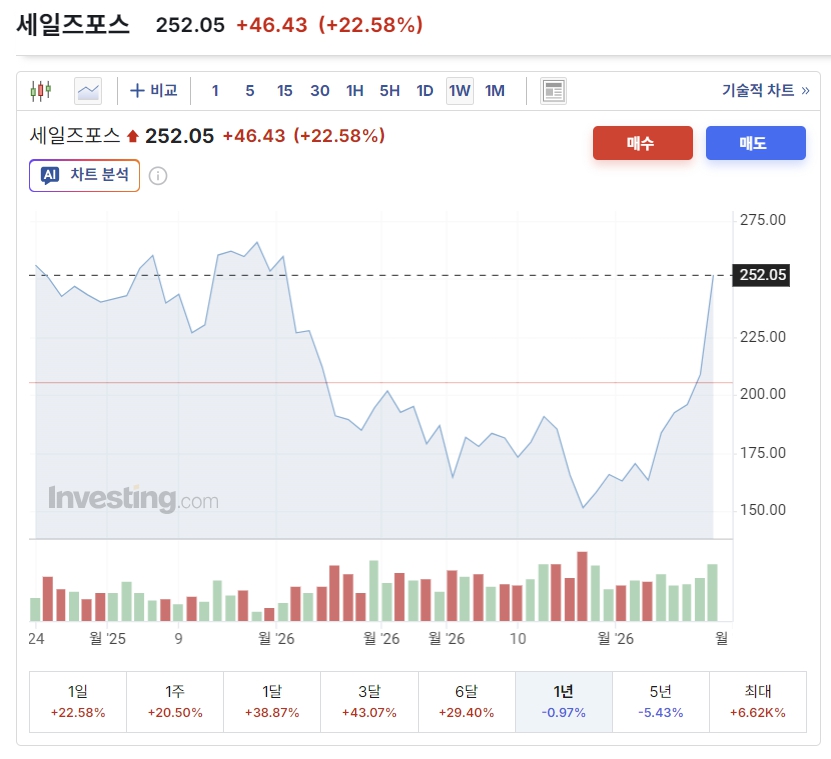Open 기술적 차트 link

tap(765, 91)
